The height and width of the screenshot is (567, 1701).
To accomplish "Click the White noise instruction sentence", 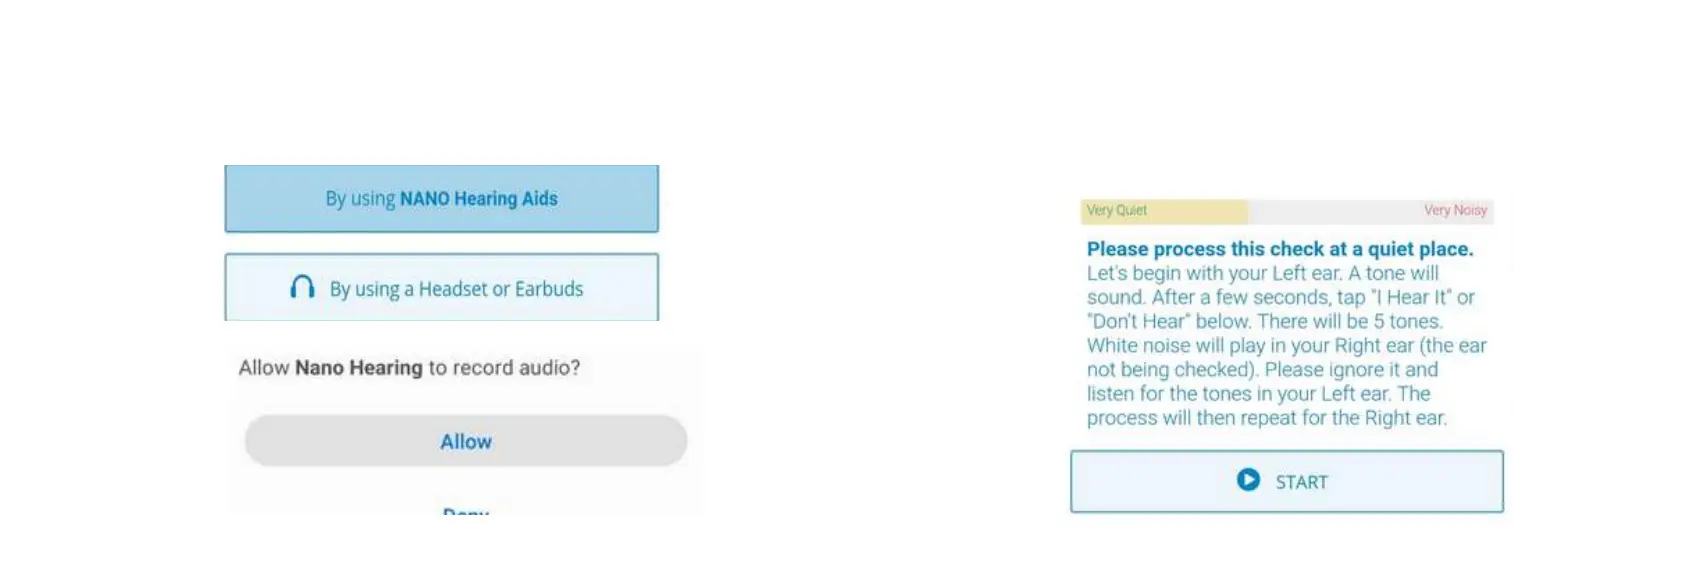I will tap(1286, 357).
